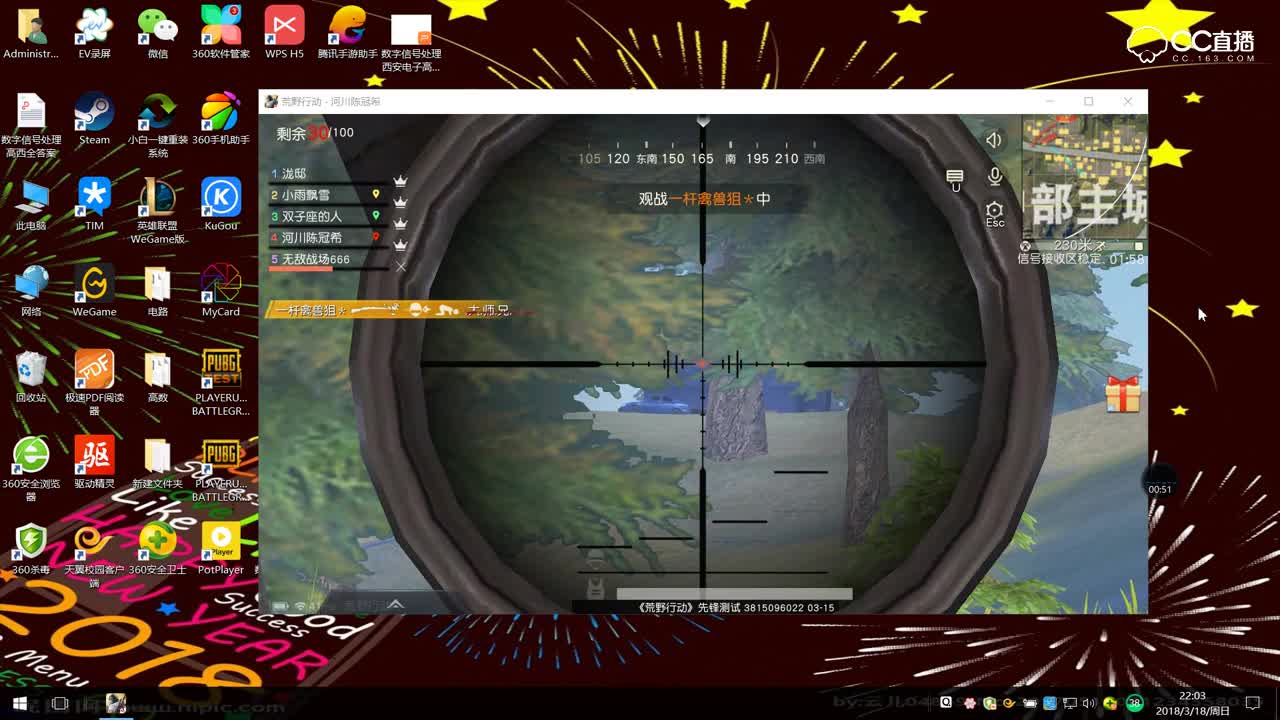
Task: Select the 数字信号处理高西全答案 PDF file
Action: tap(31, 127)
